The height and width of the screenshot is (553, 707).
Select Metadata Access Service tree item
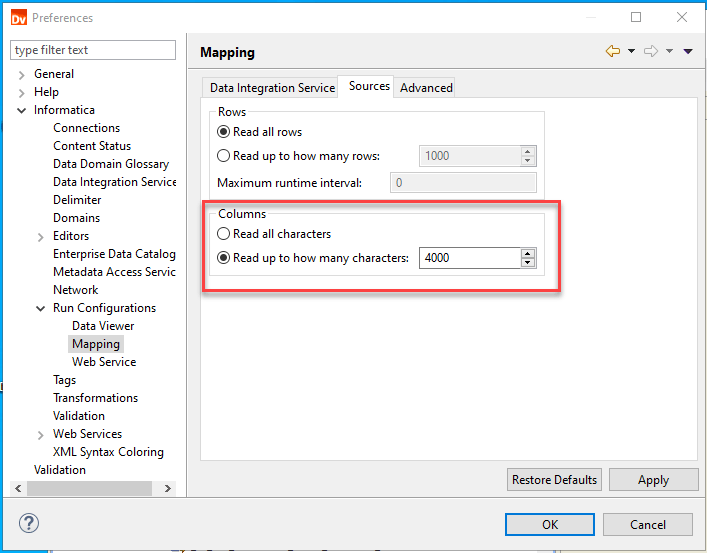[x=114, y=272]
